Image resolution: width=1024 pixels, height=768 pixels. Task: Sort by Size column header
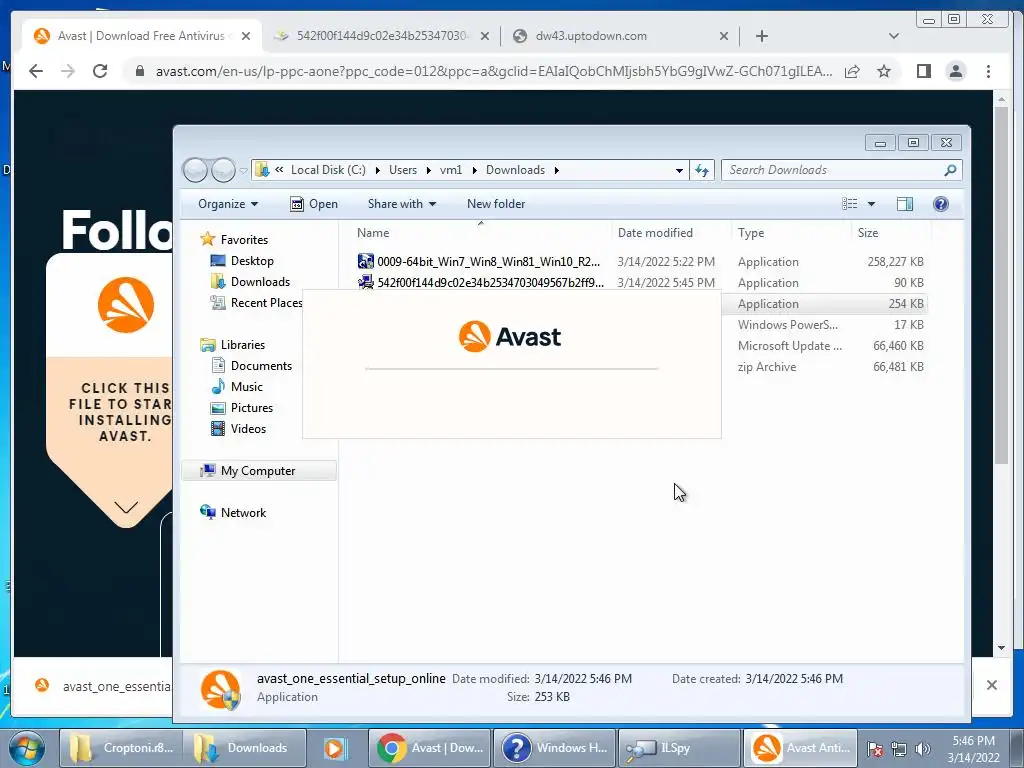click(891, 233)
